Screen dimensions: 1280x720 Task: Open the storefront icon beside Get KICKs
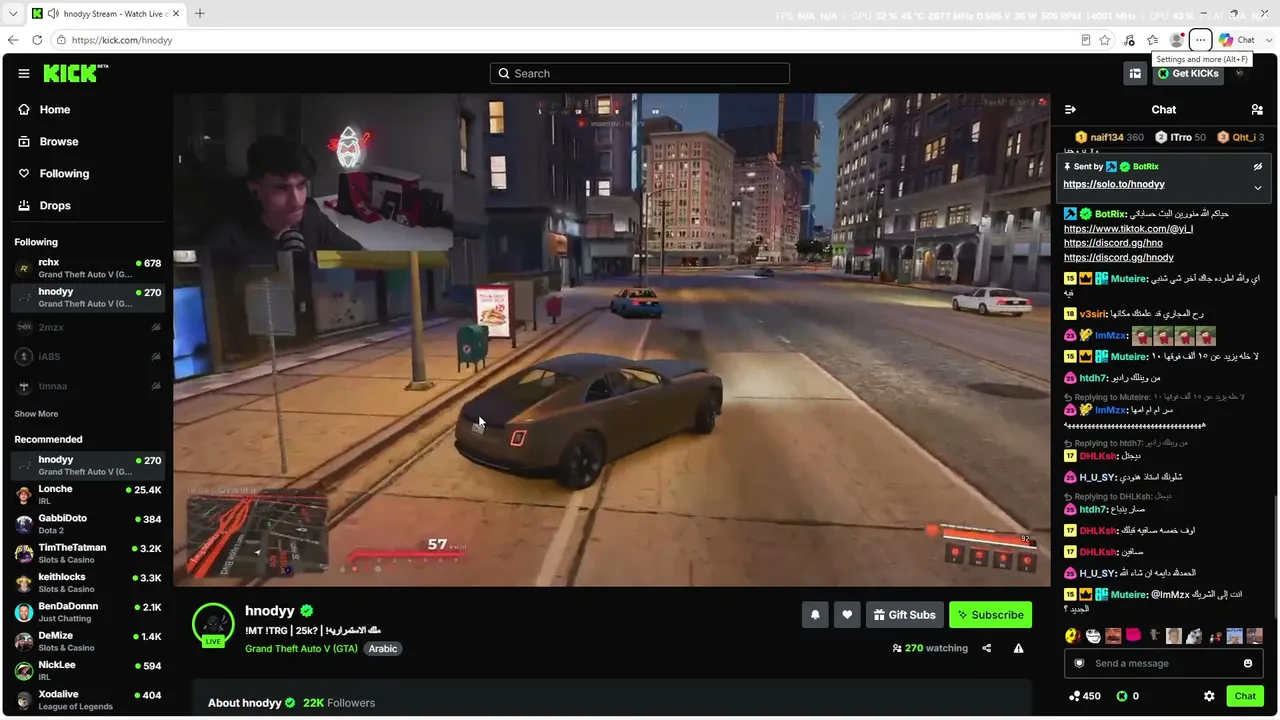coord(1135,73)
